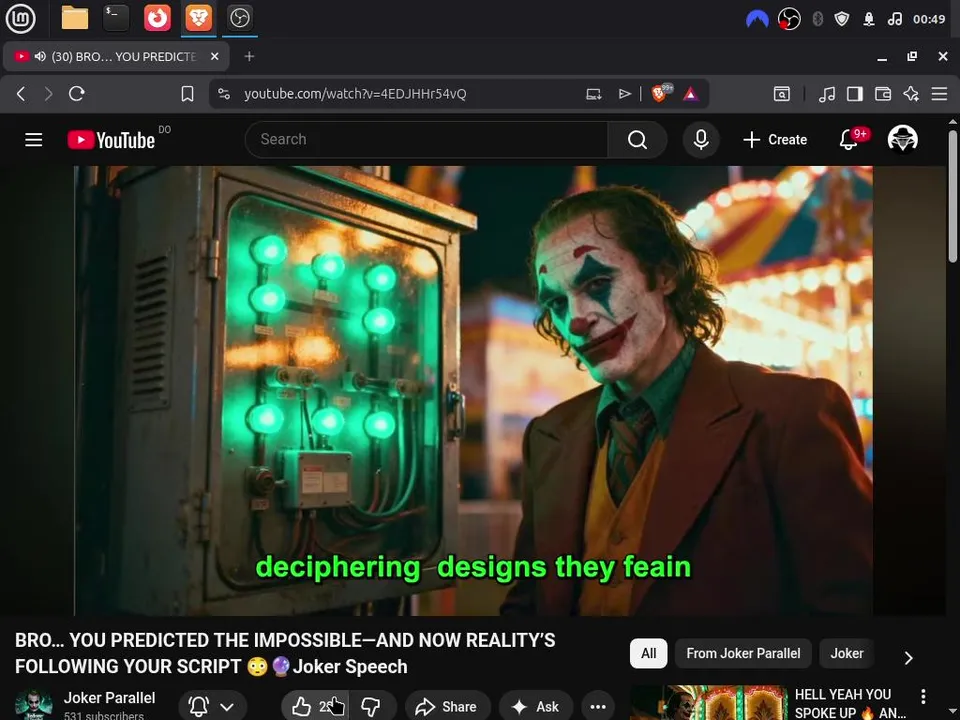Open the security shield tray icon

pos(842,19)
